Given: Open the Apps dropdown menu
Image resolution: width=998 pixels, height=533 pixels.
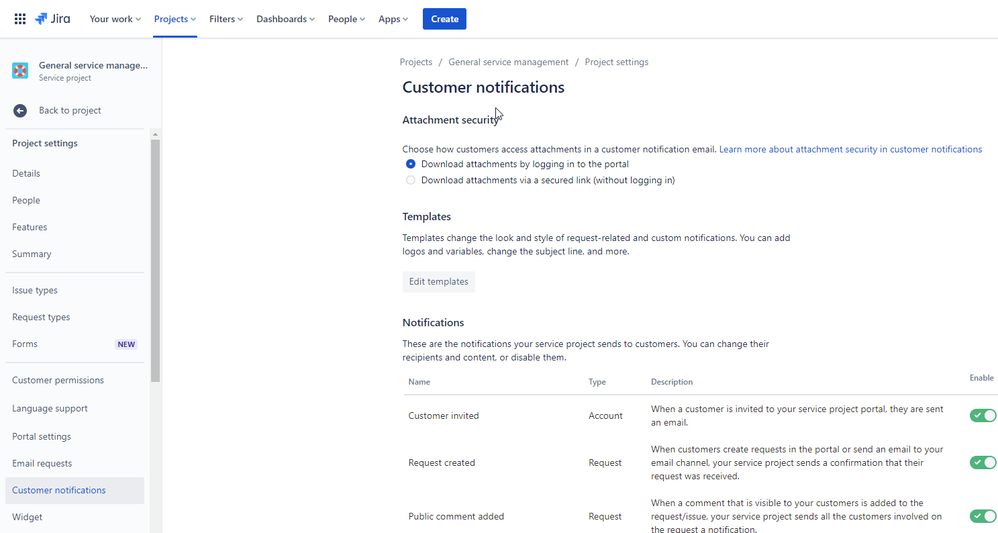Looking at the screenshot, I should (394, 19).
